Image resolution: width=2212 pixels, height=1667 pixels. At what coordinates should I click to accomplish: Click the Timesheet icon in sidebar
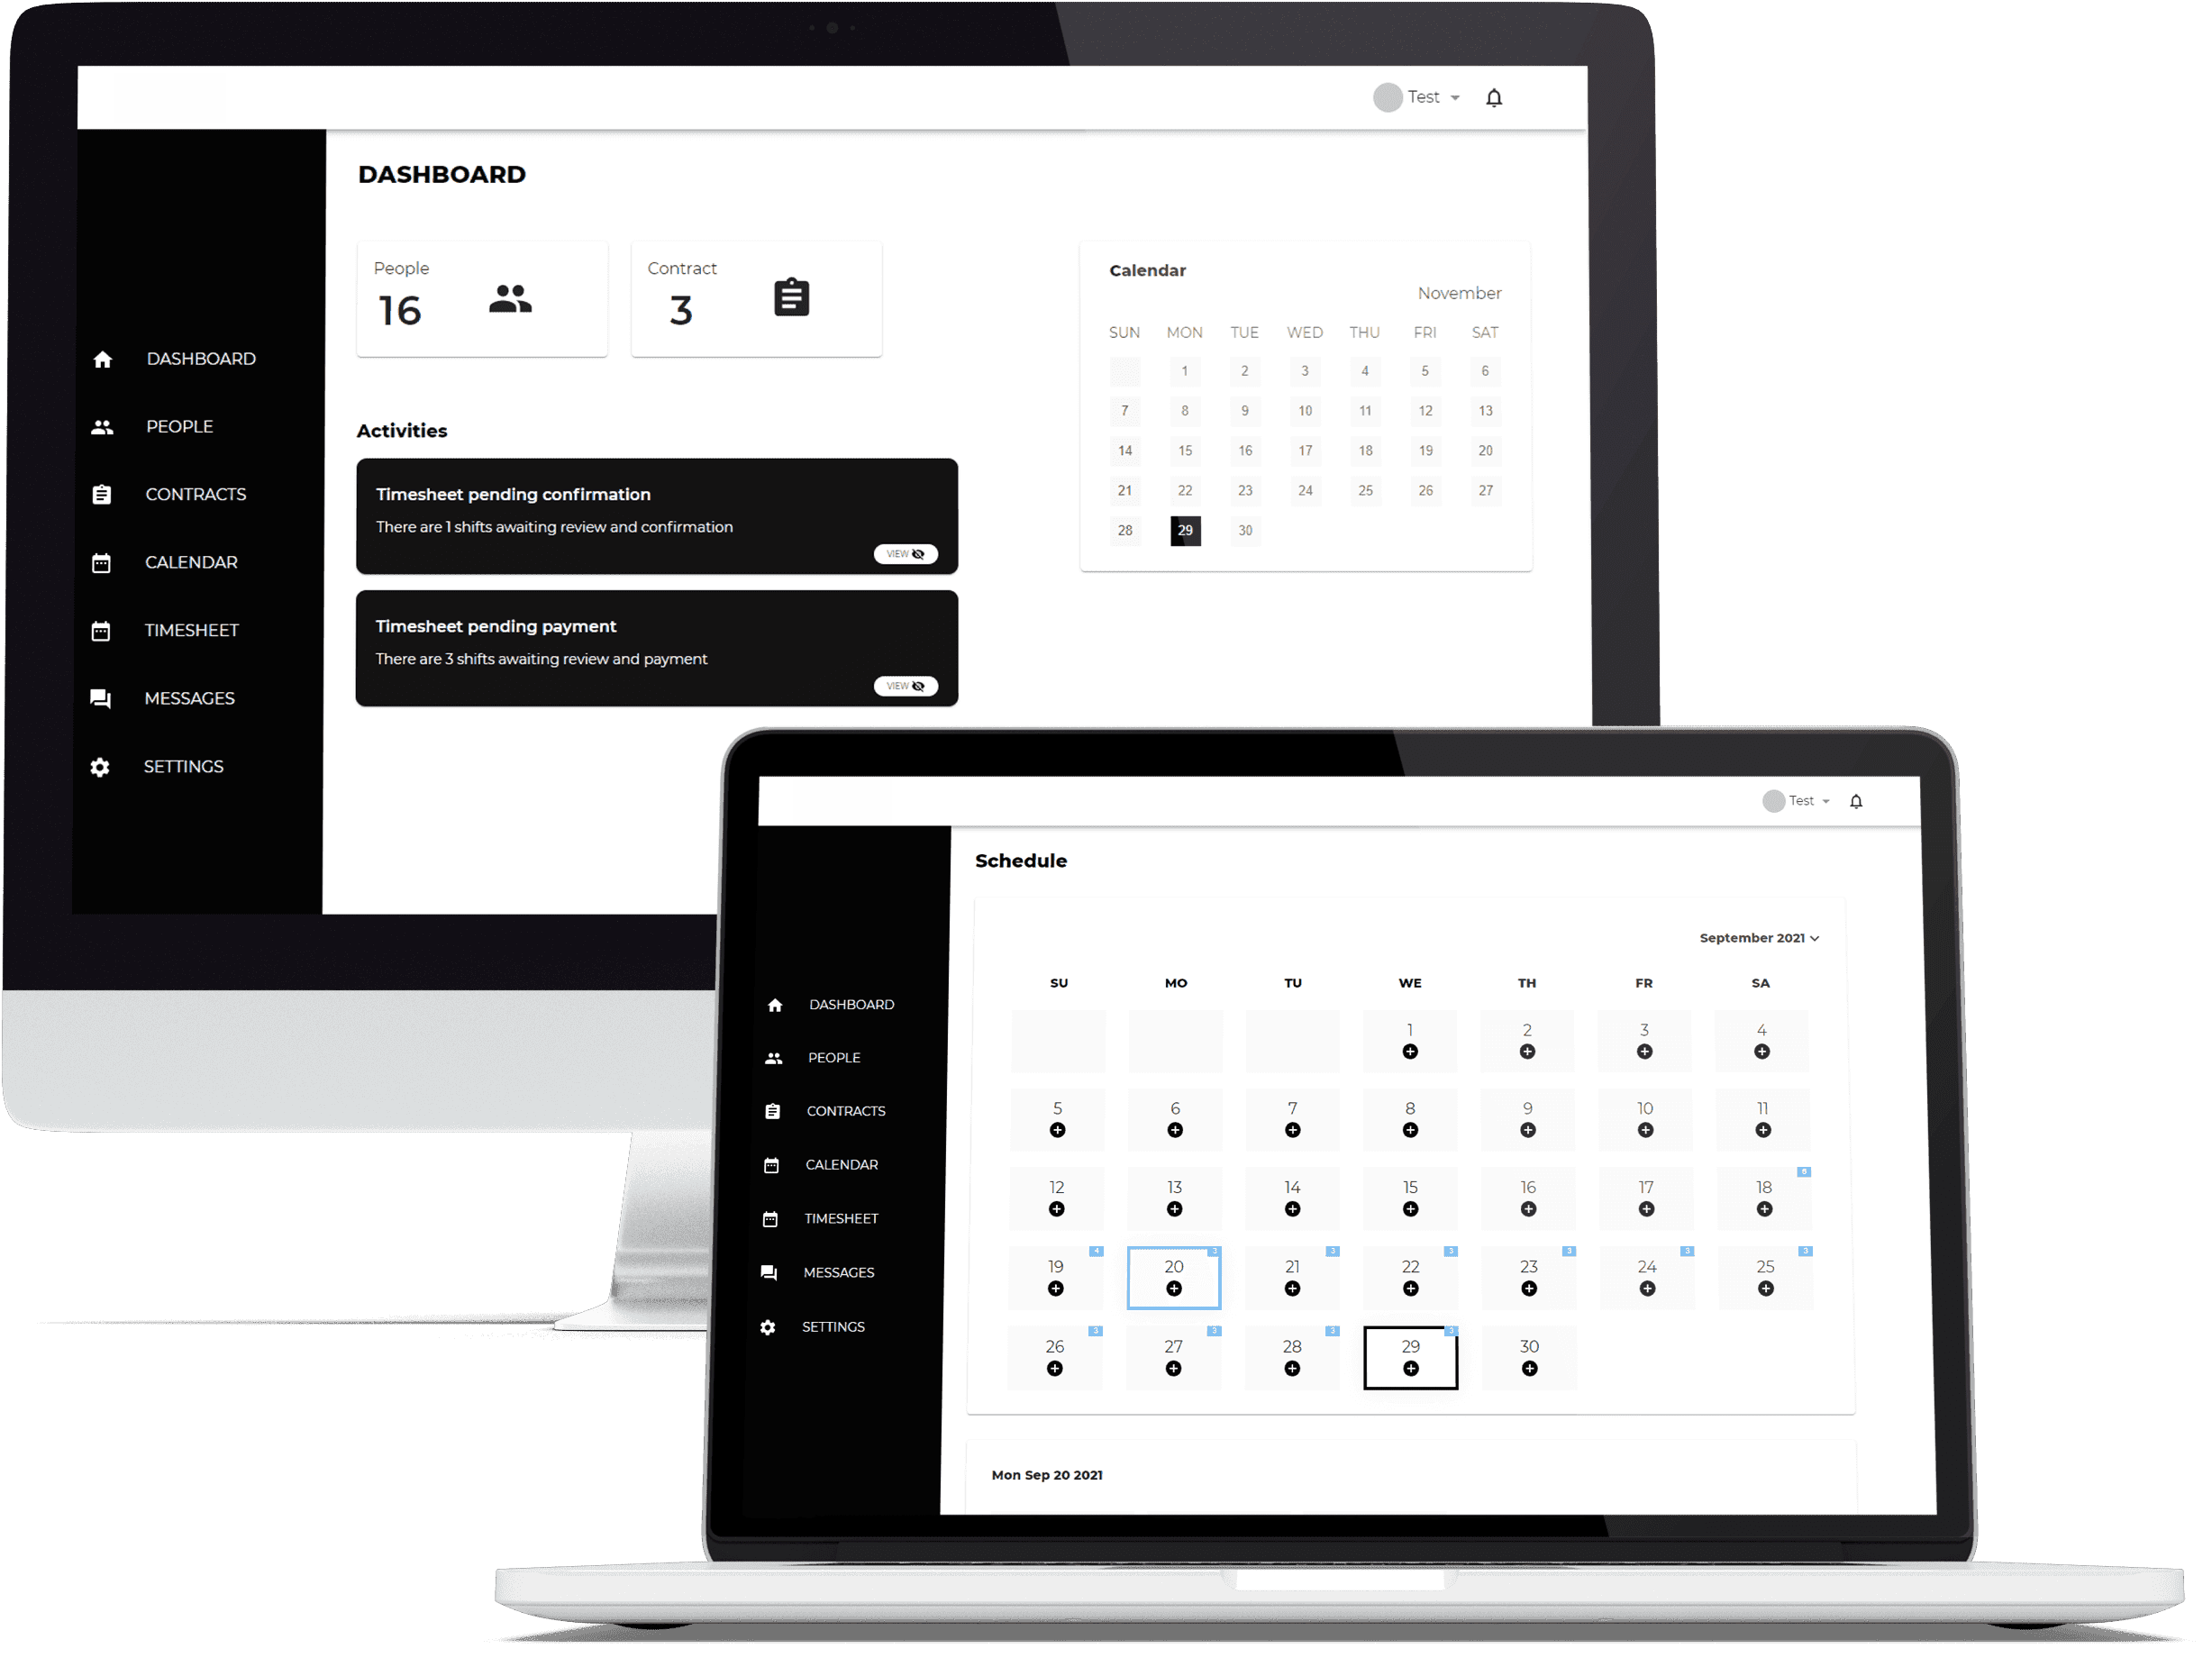tap(100, 631)
